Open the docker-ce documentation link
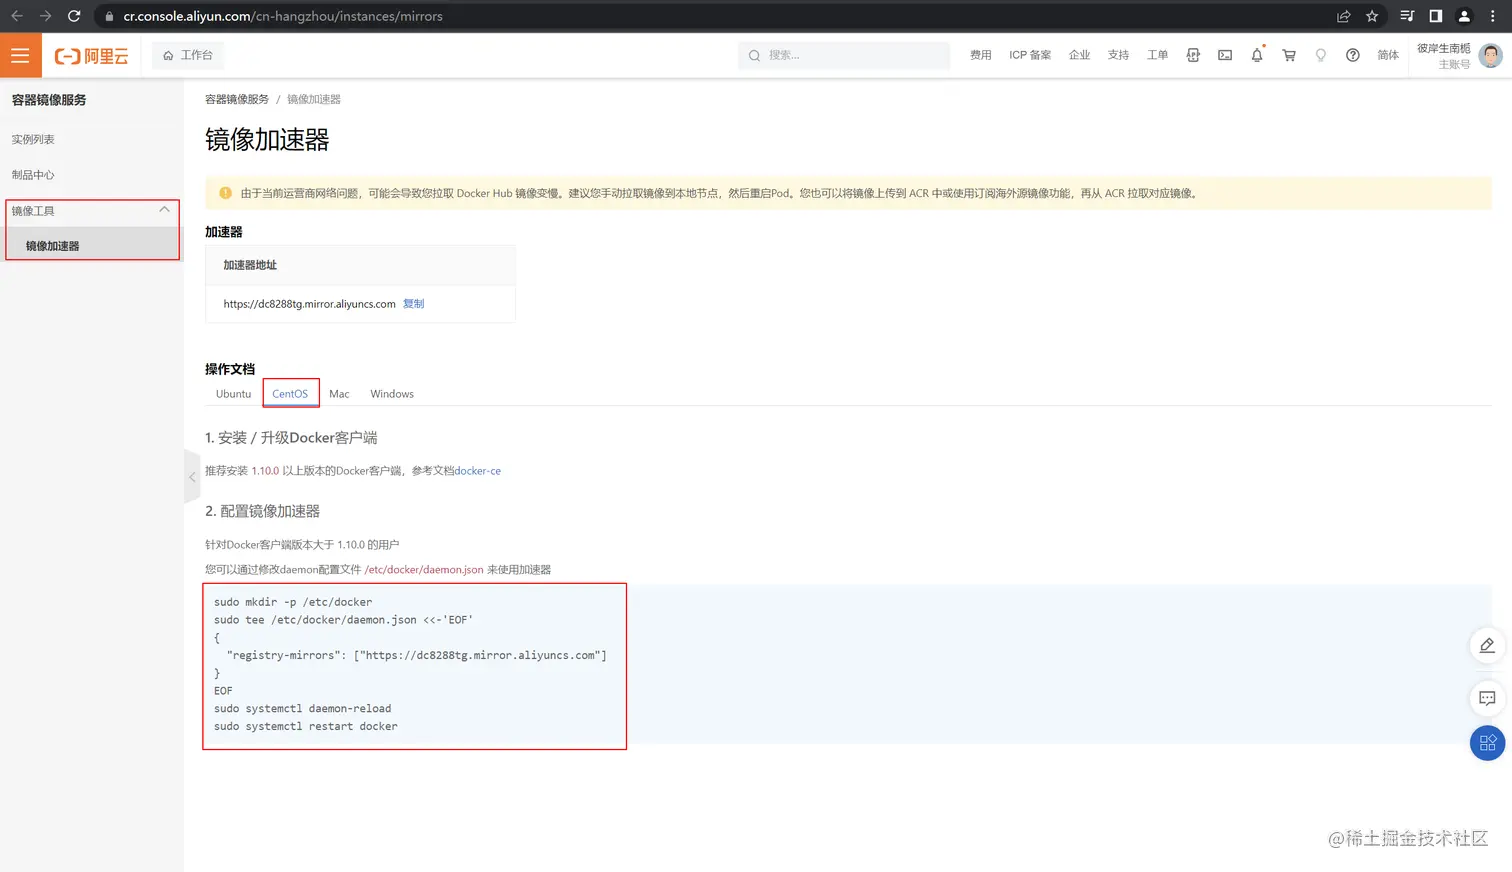1512x872 pixels. pos(478,471)
